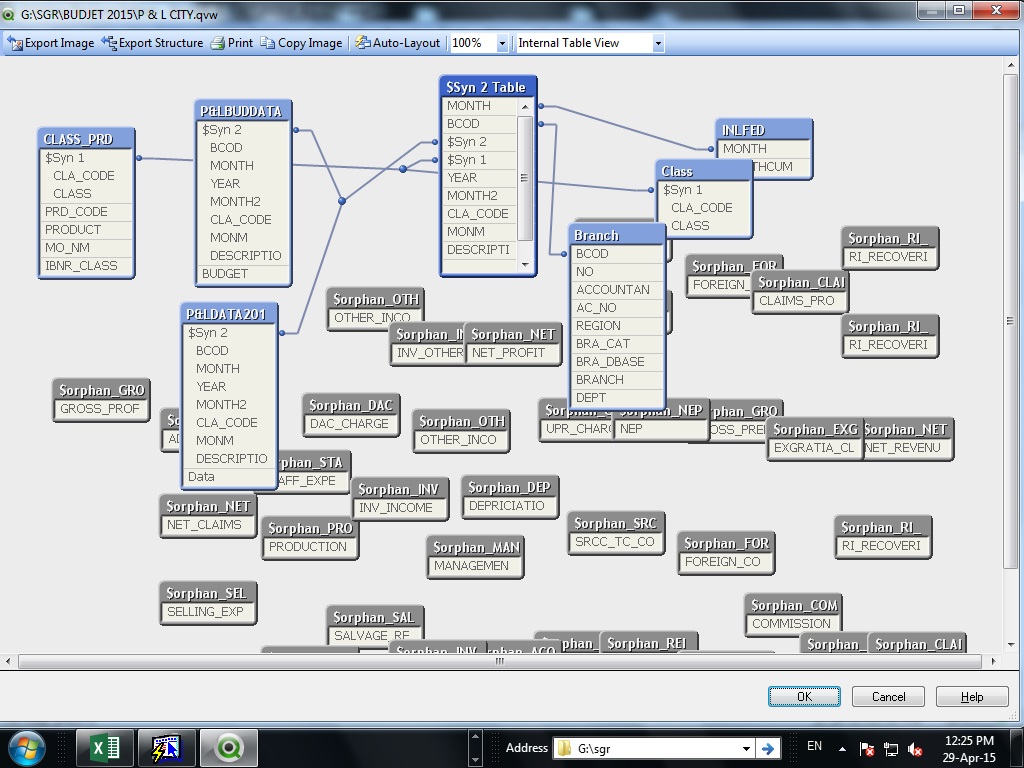Screen dimensions: 1024x768
Task: Copy Image to the clipboard
Action: tap(301, 43)
